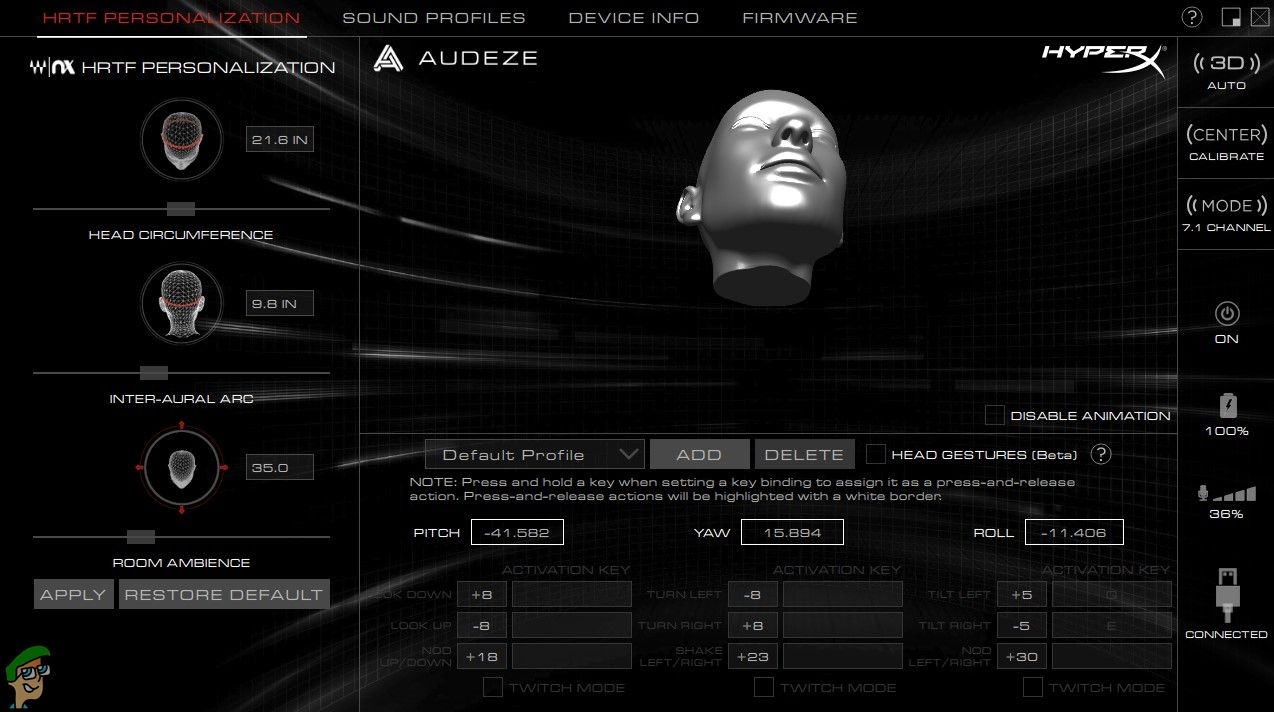This screenshot has height=712, width=1274.
Task: Click the restore window button at top right
Action: (1232, 17)
